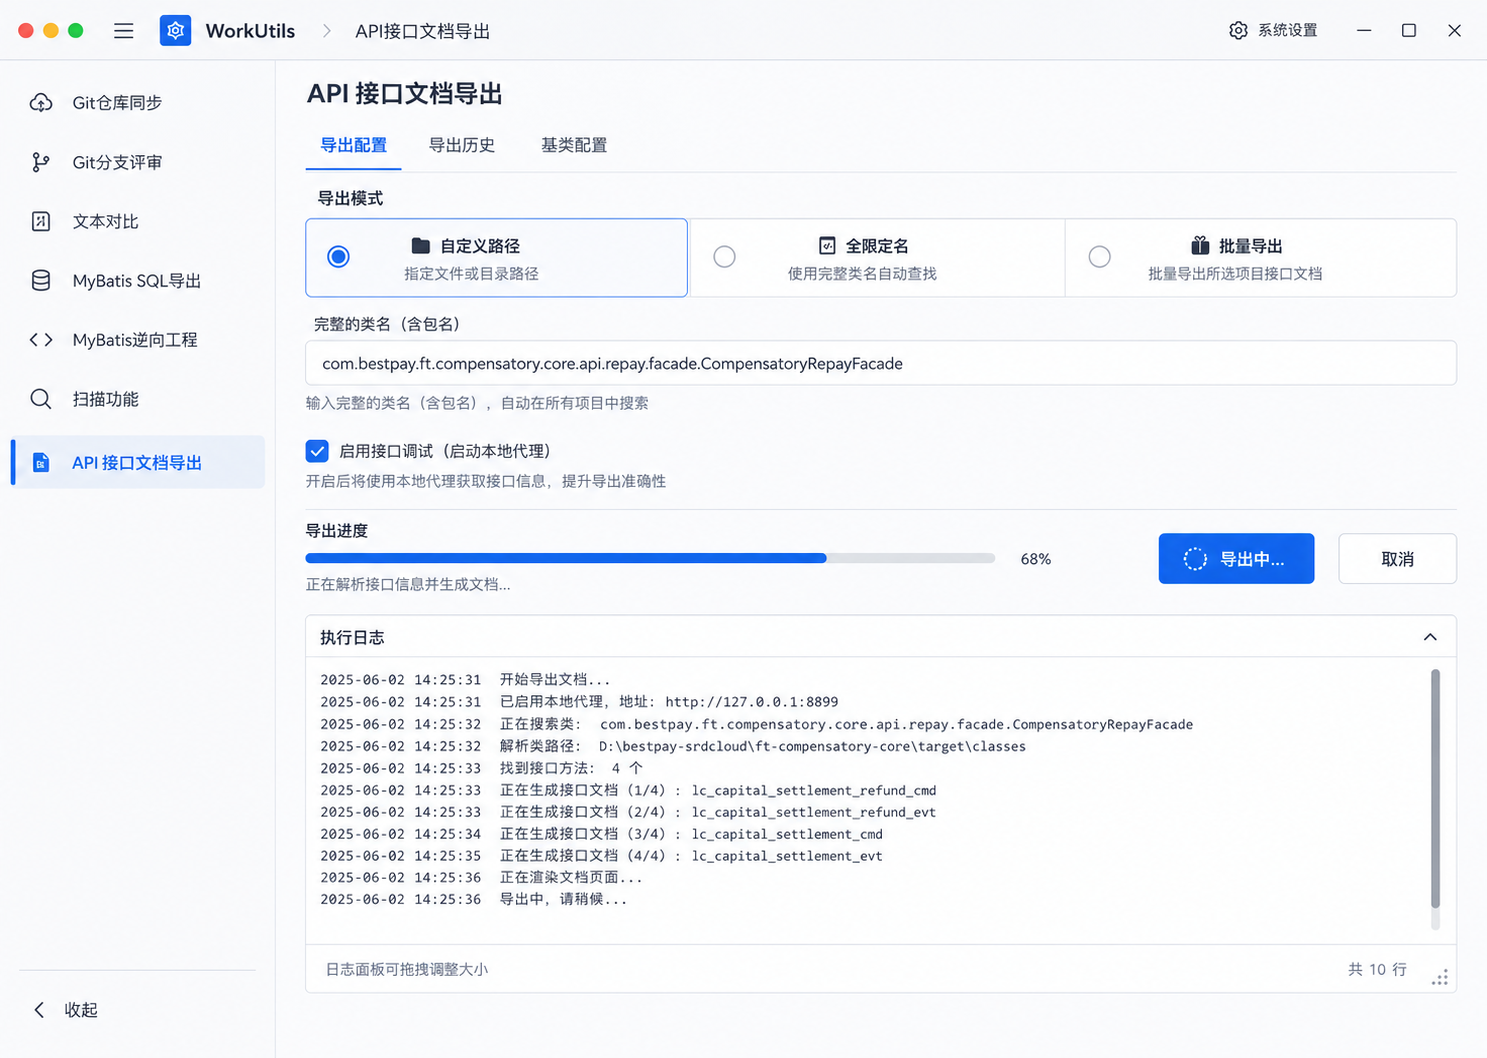The height and width of the screenshot is (1058, 1487).
Task: Click 正在解析接口信息并生成文档... status text
Action: click(408, 584)
